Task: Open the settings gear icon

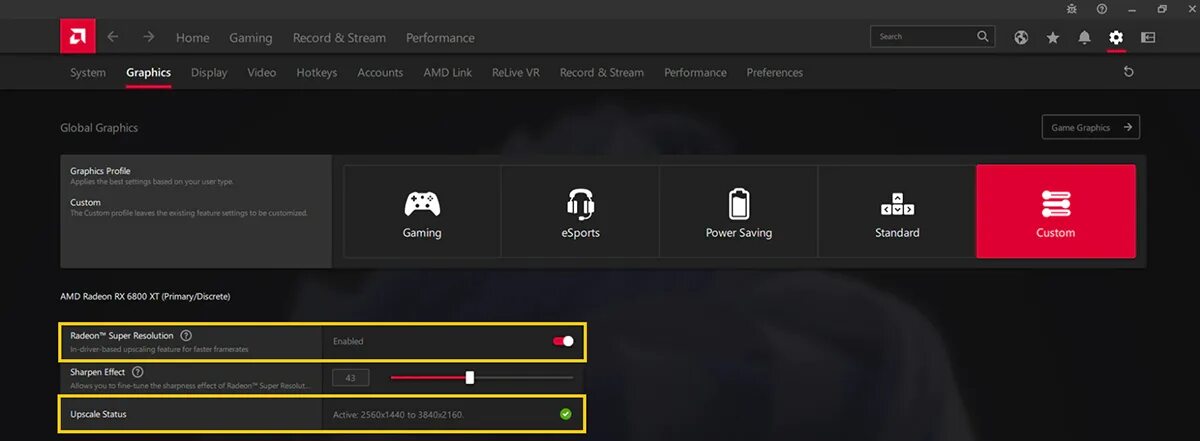Action: tap(1116, 38)
